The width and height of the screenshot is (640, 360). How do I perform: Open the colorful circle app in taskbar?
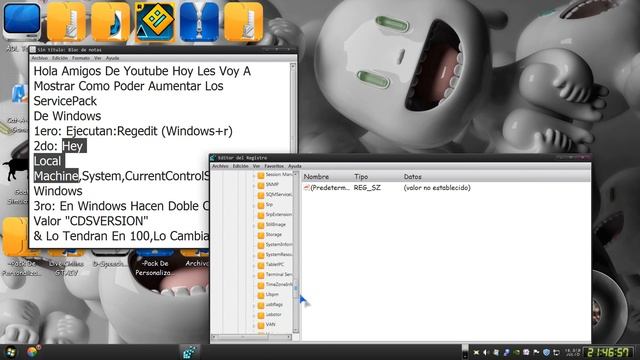click(x=32, y=352)
